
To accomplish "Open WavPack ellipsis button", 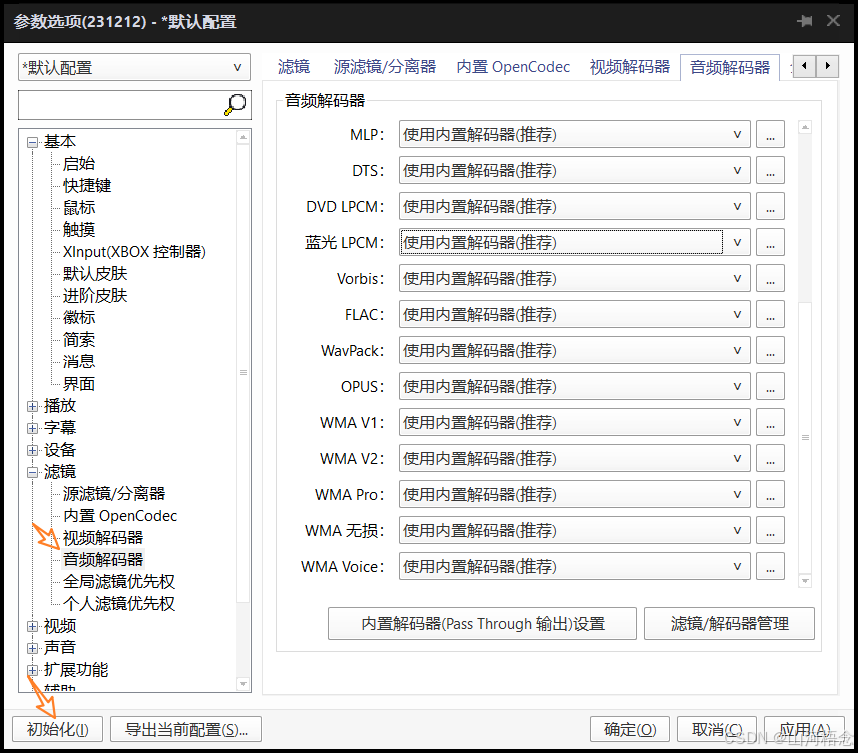I will coord(770,351).
